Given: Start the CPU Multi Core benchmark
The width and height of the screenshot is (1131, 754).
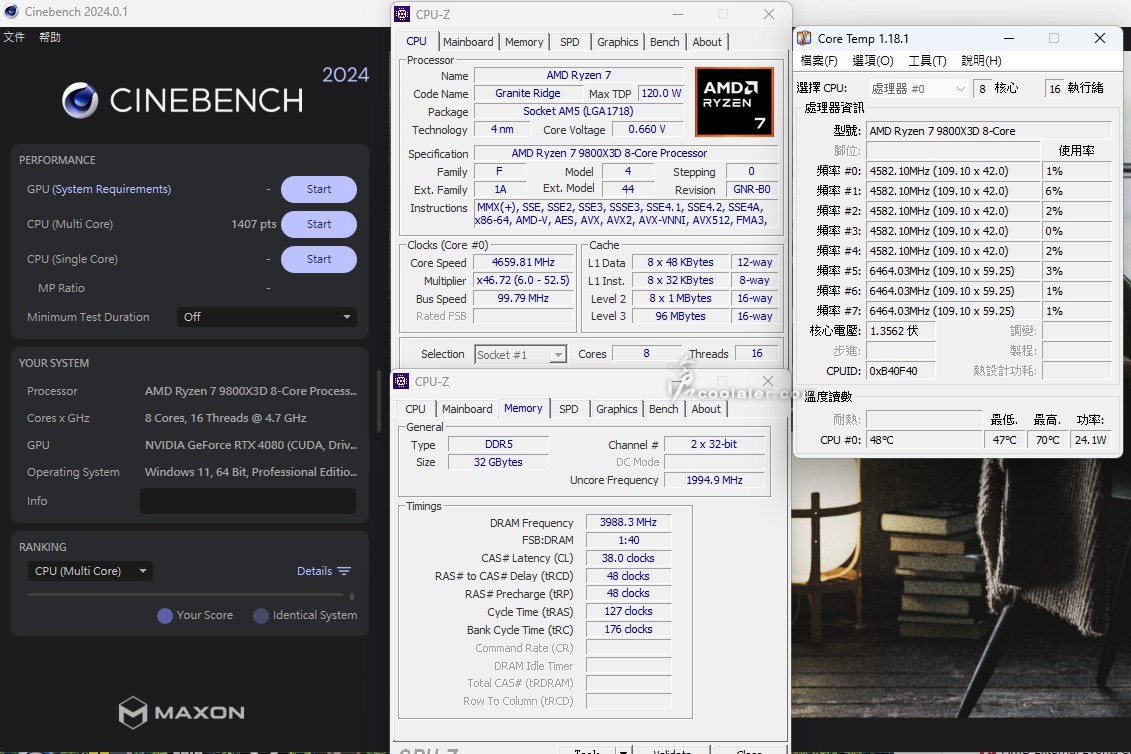Looking at the screenshot, I should point(319,224).
